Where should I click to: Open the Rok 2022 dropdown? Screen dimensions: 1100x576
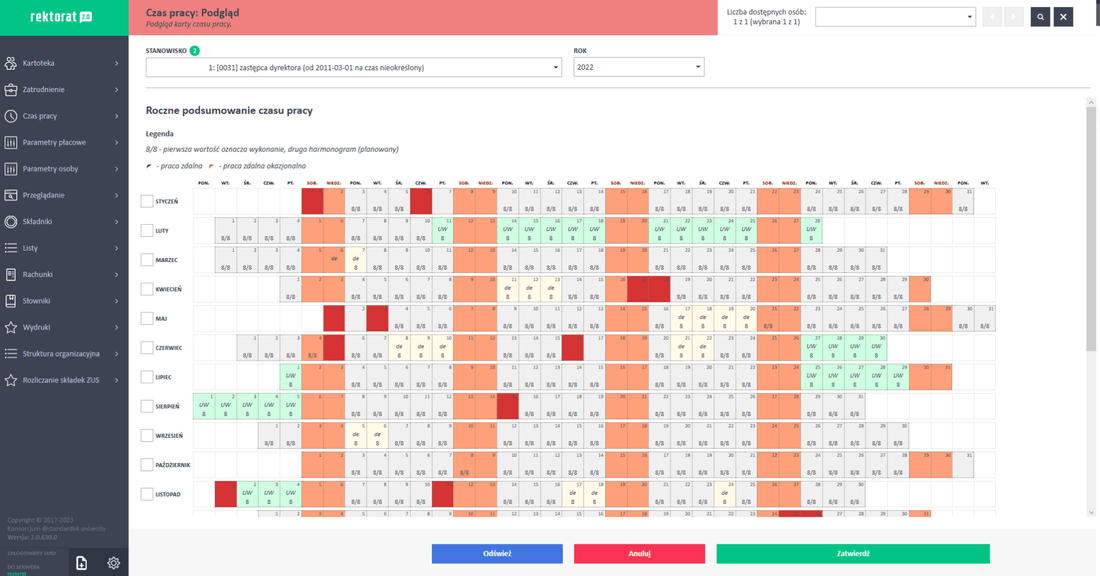pyautogui.click(x=638, y=67)
